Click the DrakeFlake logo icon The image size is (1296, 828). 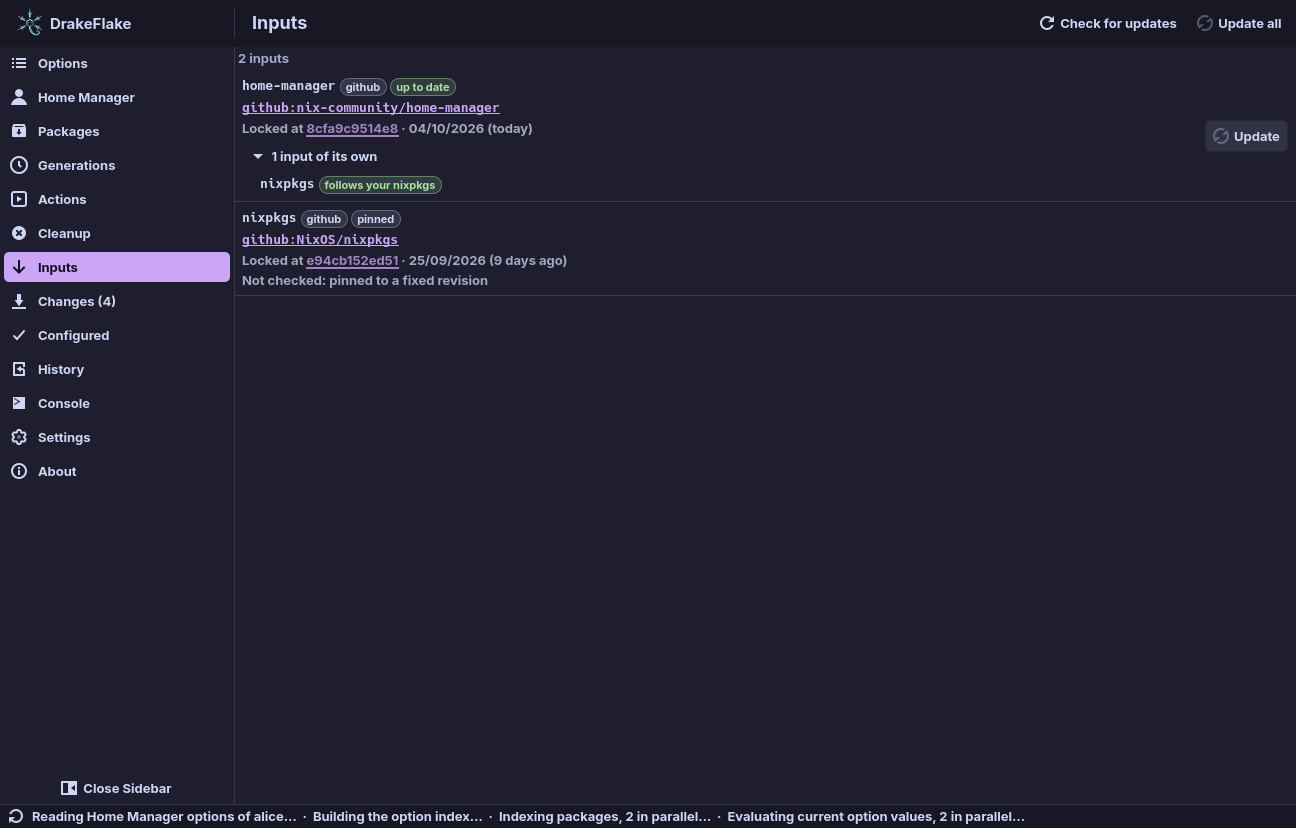[30, 23]
